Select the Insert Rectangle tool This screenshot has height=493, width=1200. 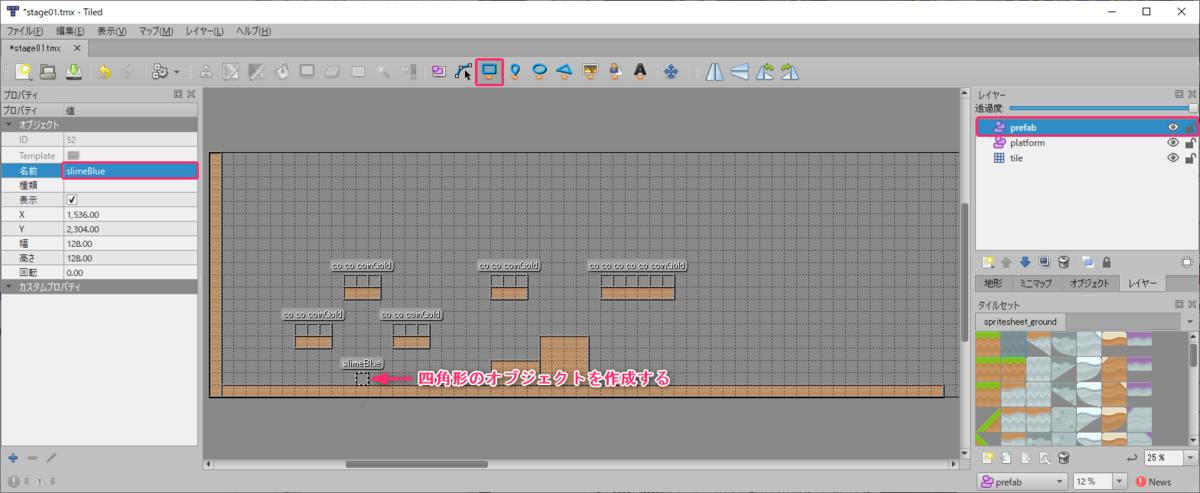tap(489, 72)
